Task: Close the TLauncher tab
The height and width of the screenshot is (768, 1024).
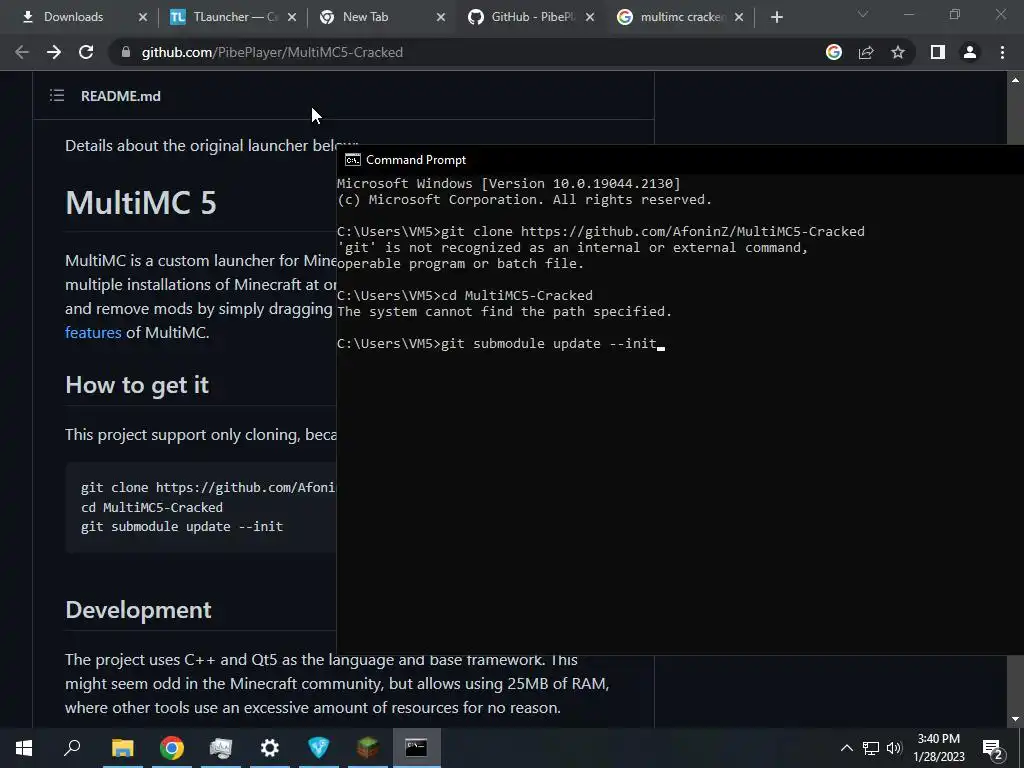Action: (x=292, y=17)
